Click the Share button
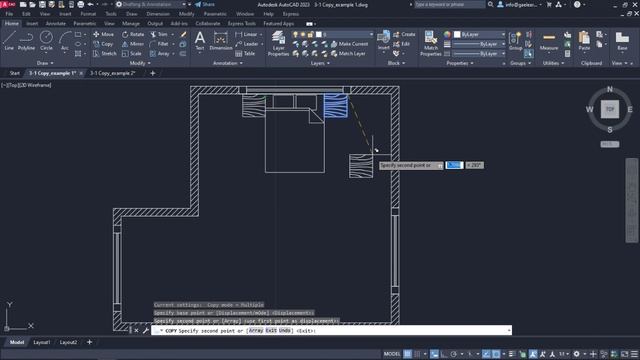640x360 pixels. point(204,4)
